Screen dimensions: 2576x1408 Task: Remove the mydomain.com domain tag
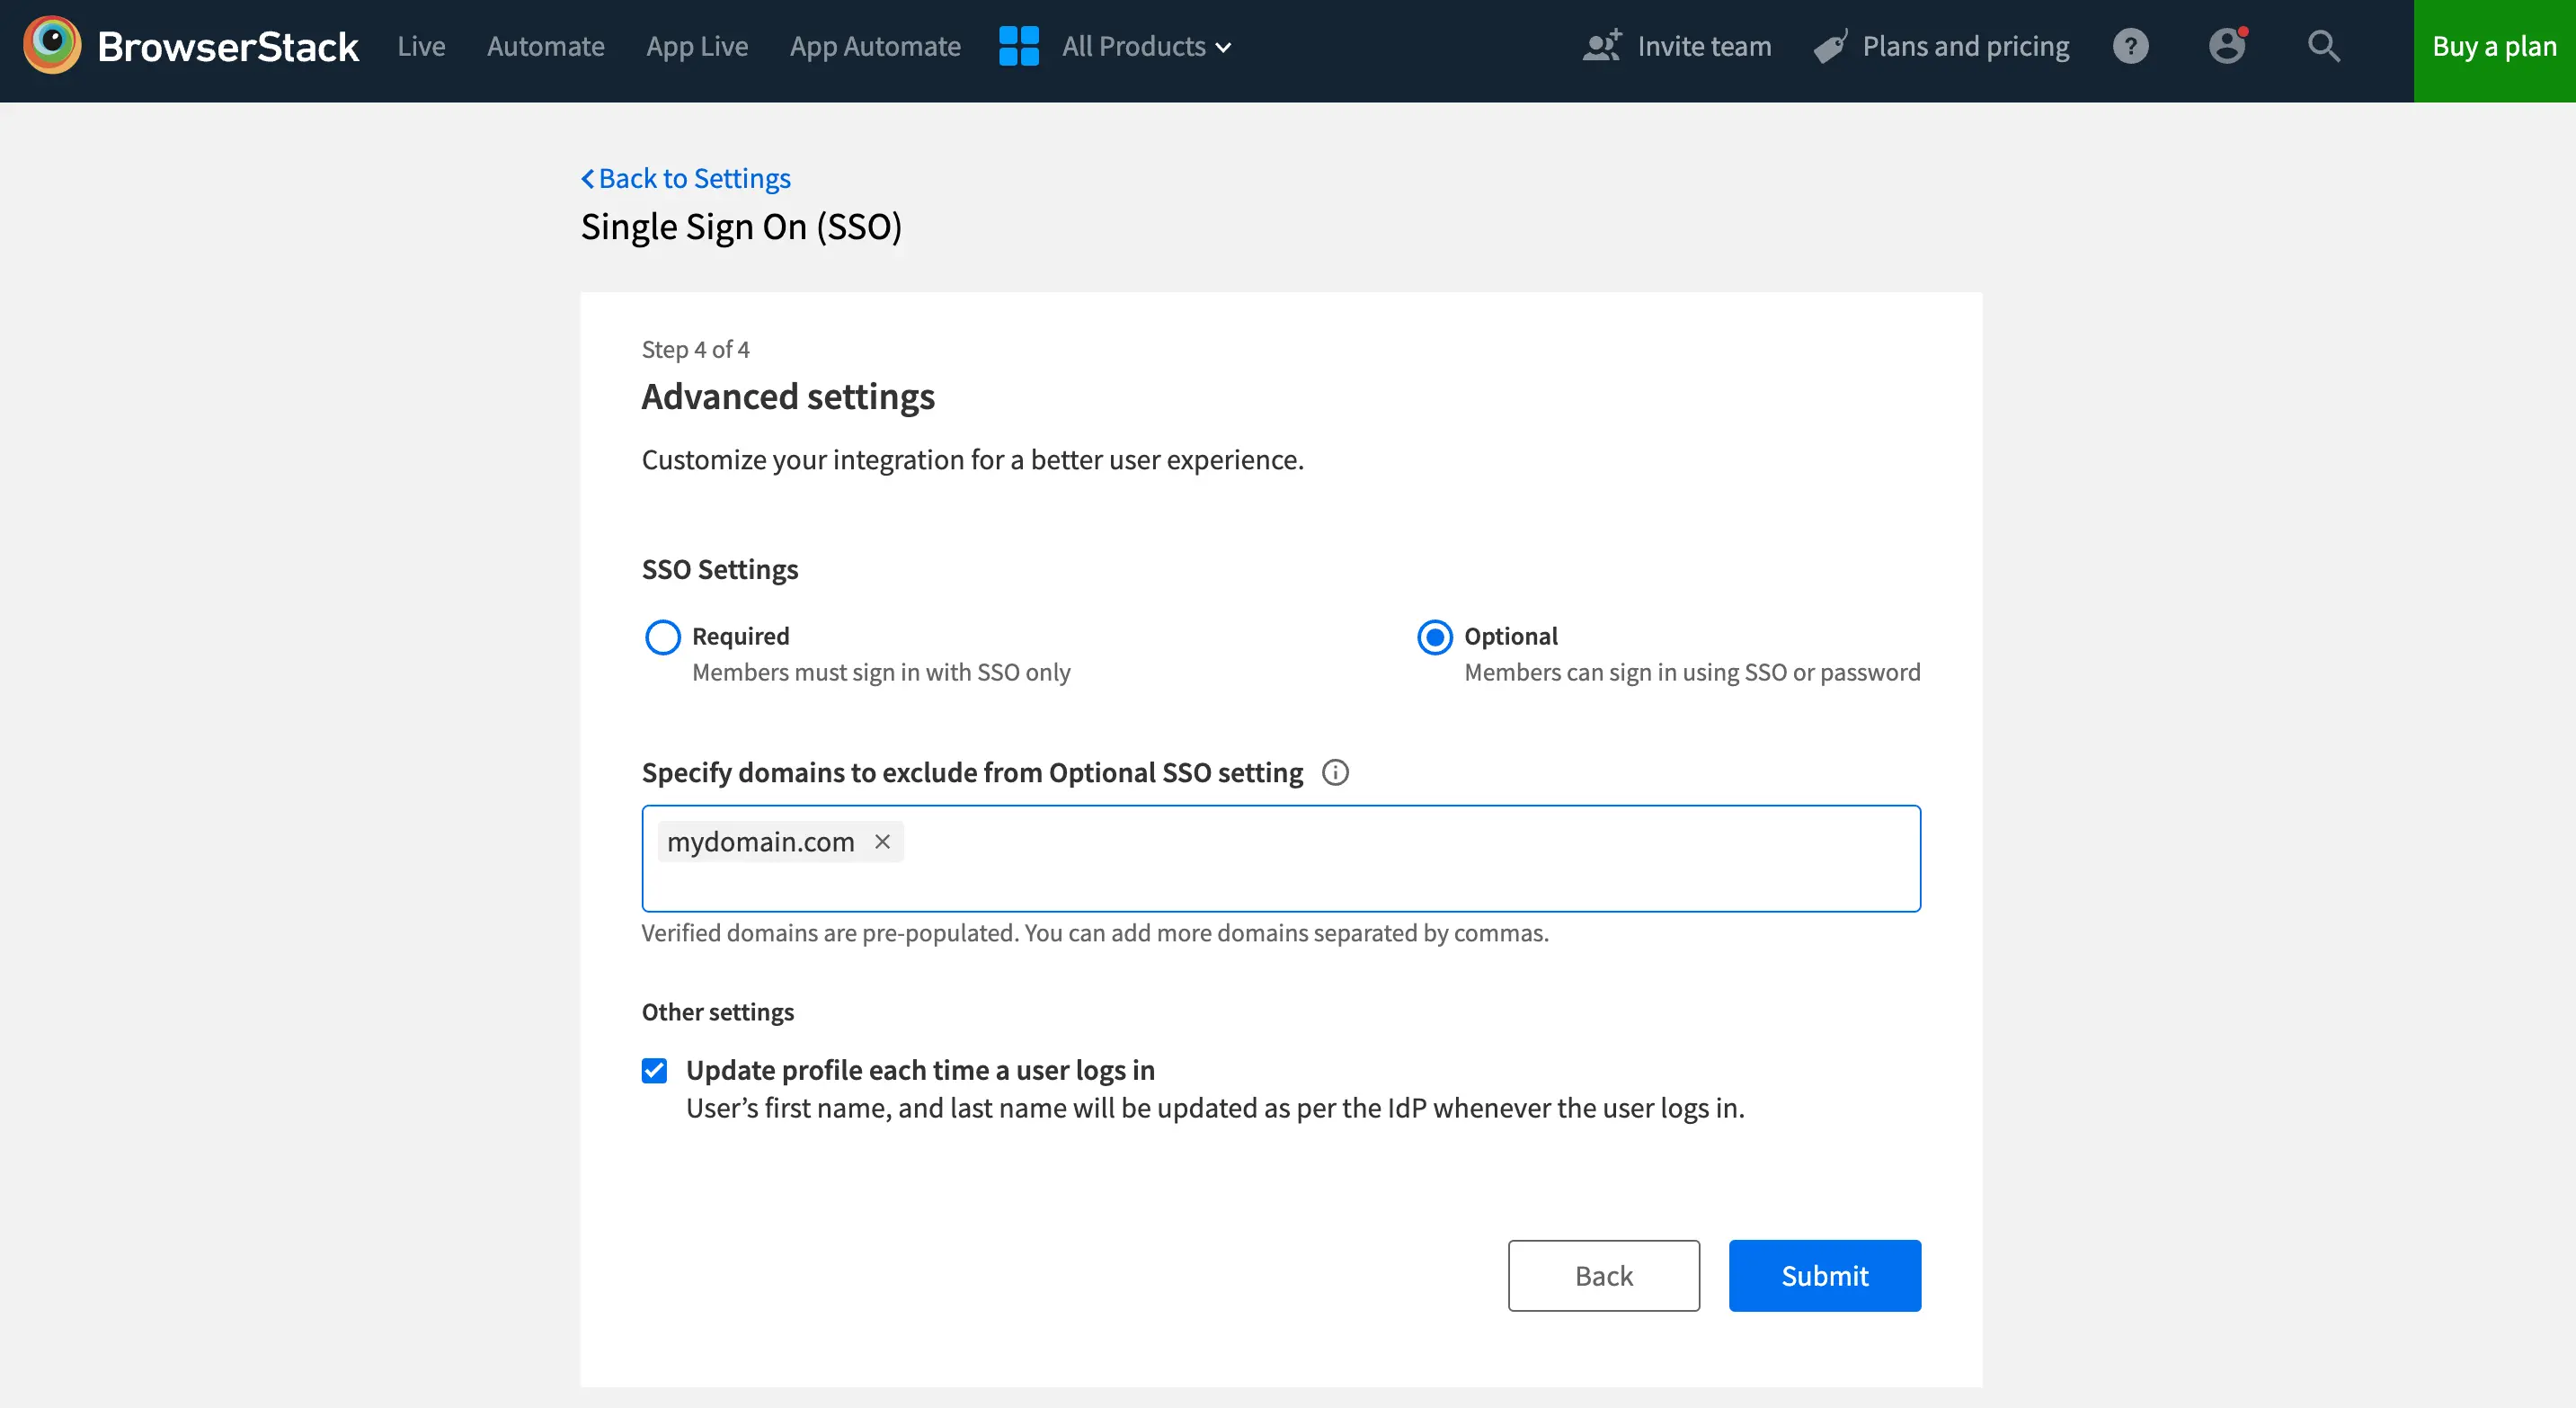tap(882, 842)
